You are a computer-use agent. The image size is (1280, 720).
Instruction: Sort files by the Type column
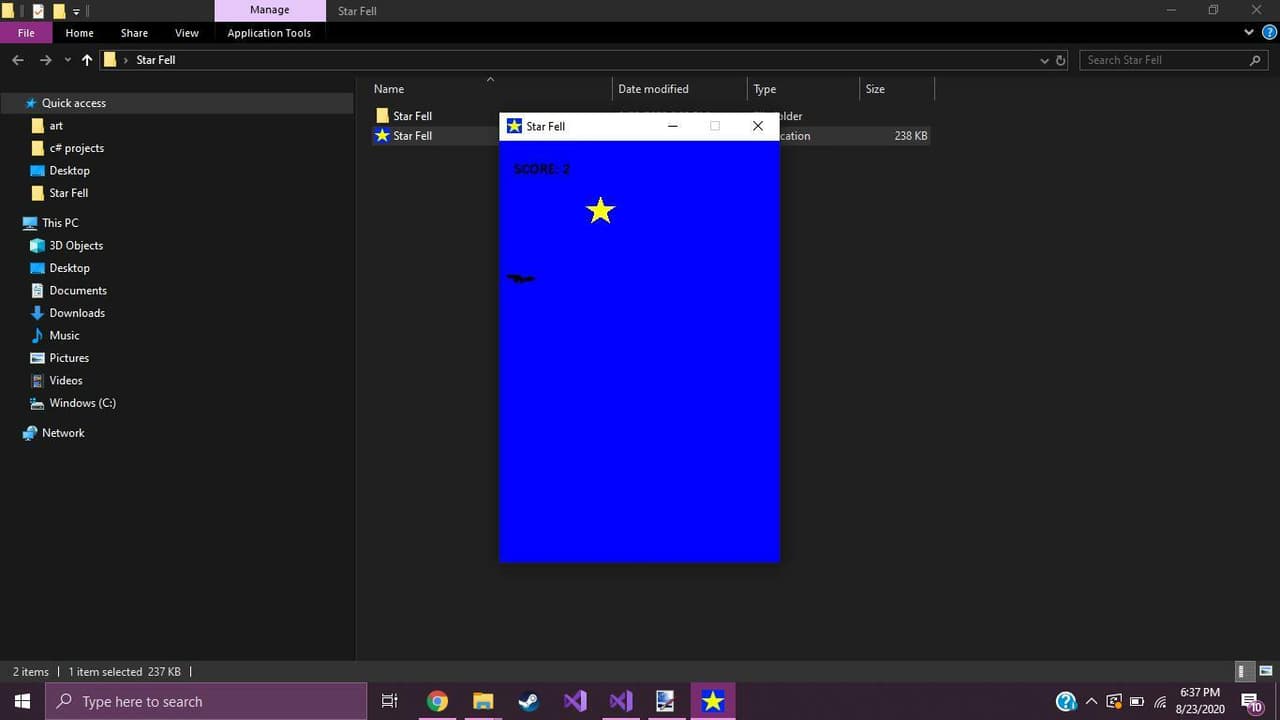click(765, 89)
